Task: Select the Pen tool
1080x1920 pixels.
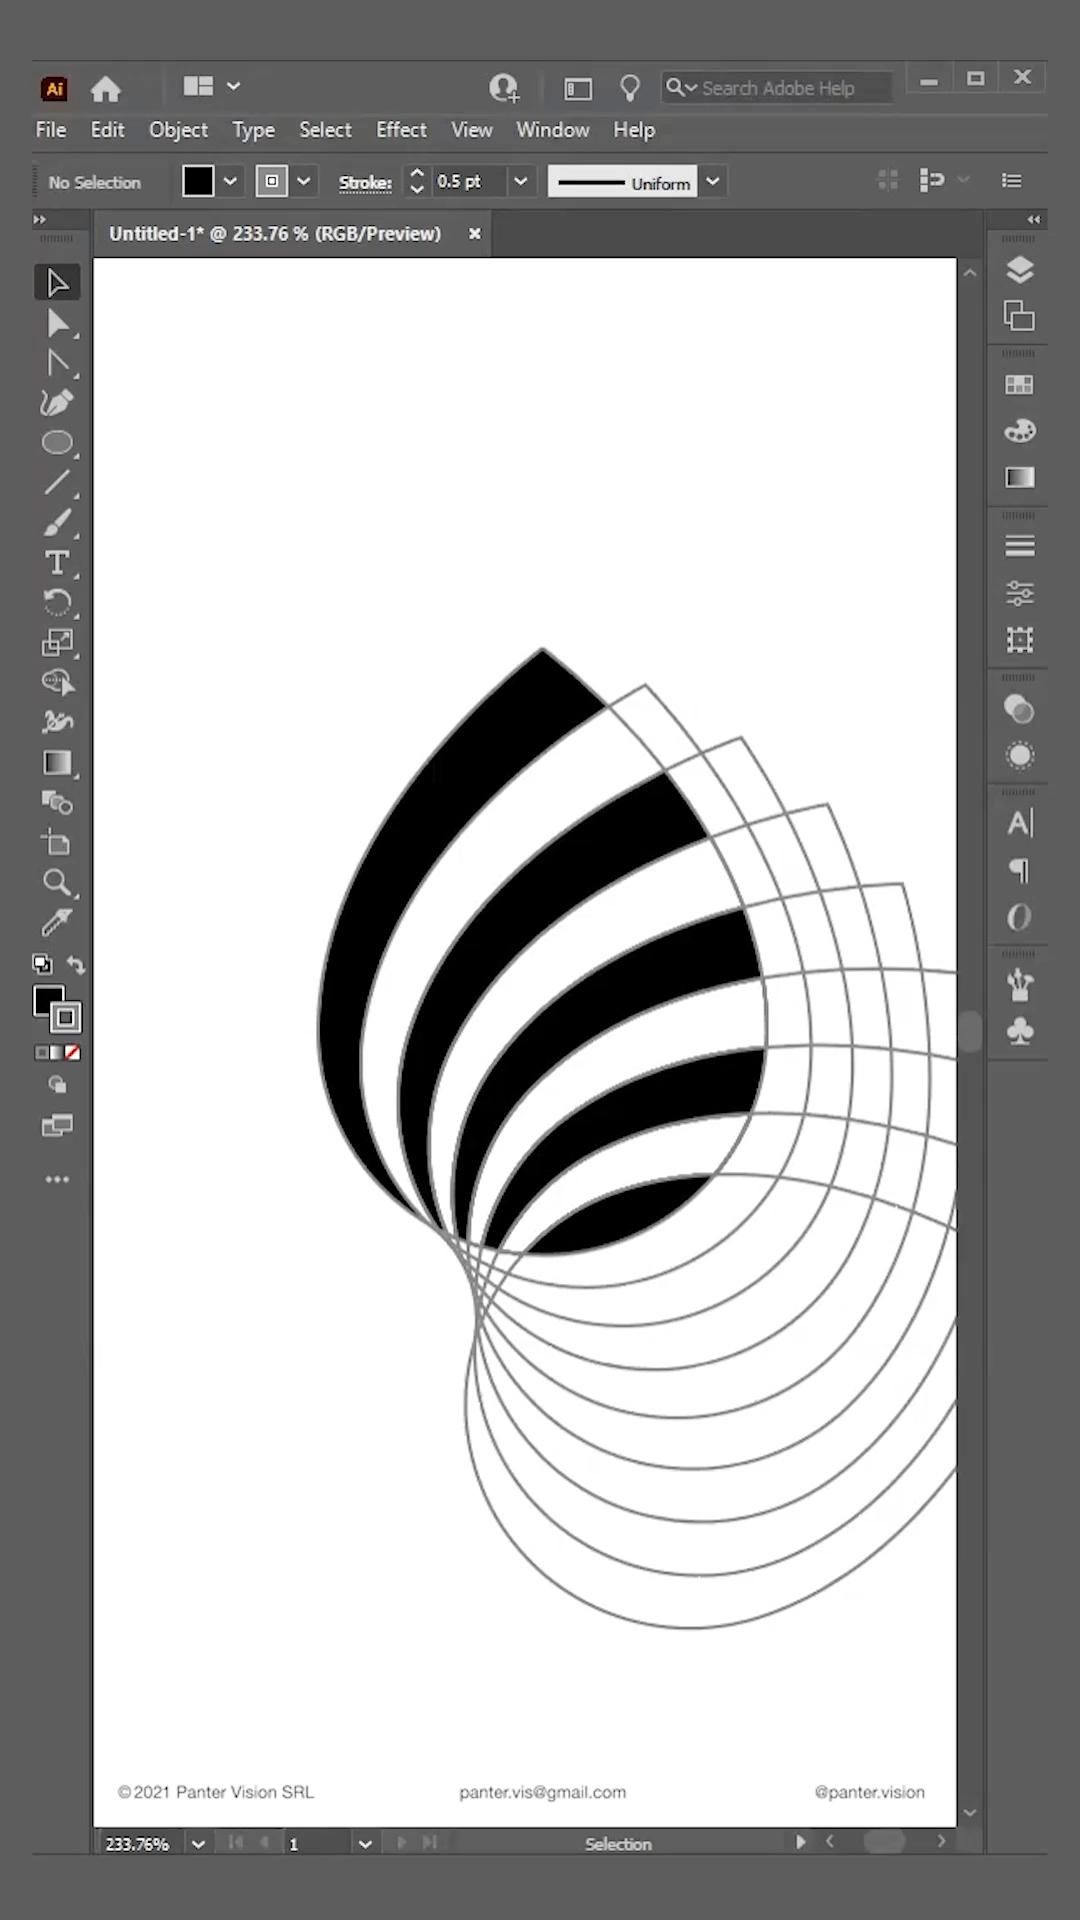Action: [57, 403]
